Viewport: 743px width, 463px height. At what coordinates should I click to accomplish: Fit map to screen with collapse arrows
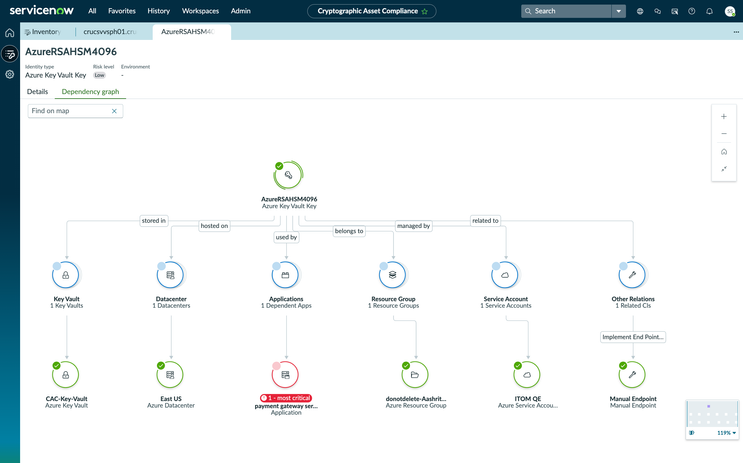click(x=724, y=169)
